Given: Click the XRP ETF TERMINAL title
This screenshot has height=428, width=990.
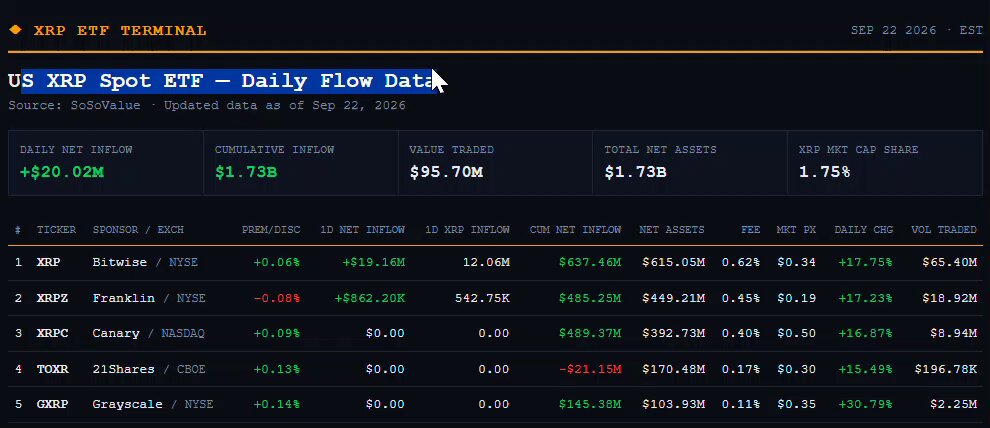Looking at the screenshot, I should click(120, 30).
